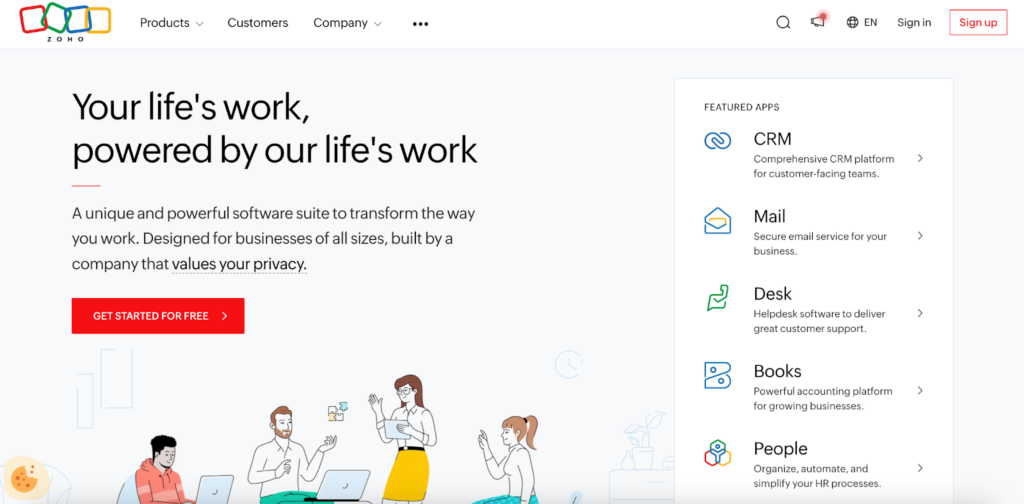Click the chevron next to People
The width and height of the screenshot is (1024, 504).
pyautogui.click(x=920, y=468)
